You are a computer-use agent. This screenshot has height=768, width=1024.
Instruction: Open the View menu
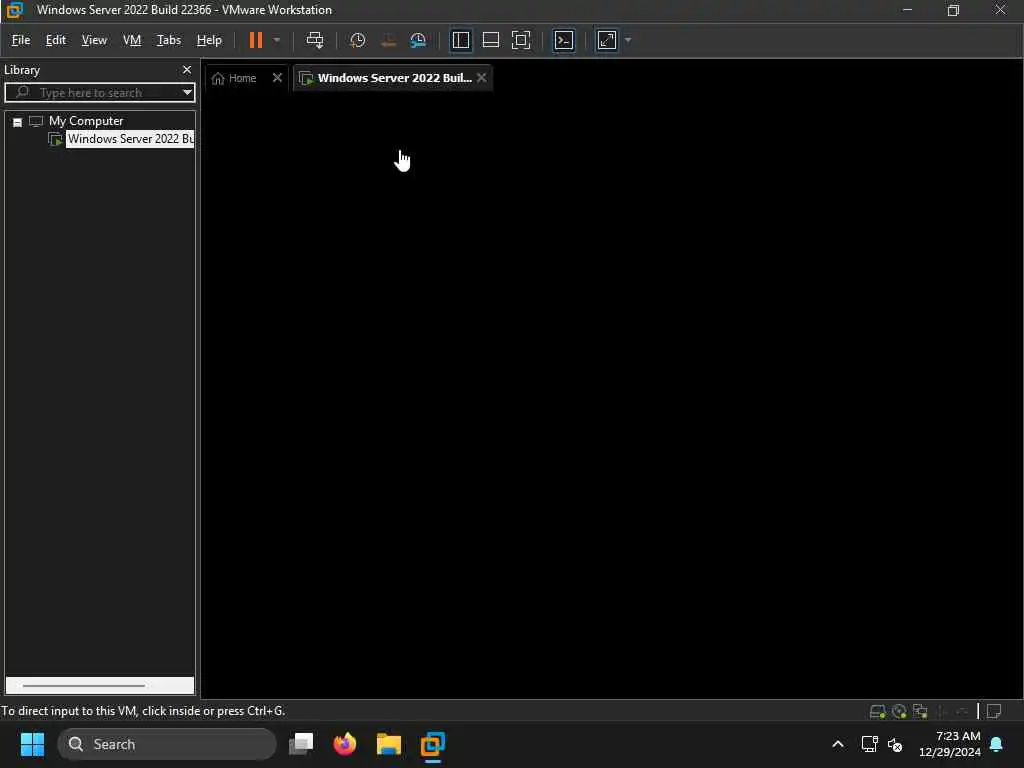coord(94,40)
